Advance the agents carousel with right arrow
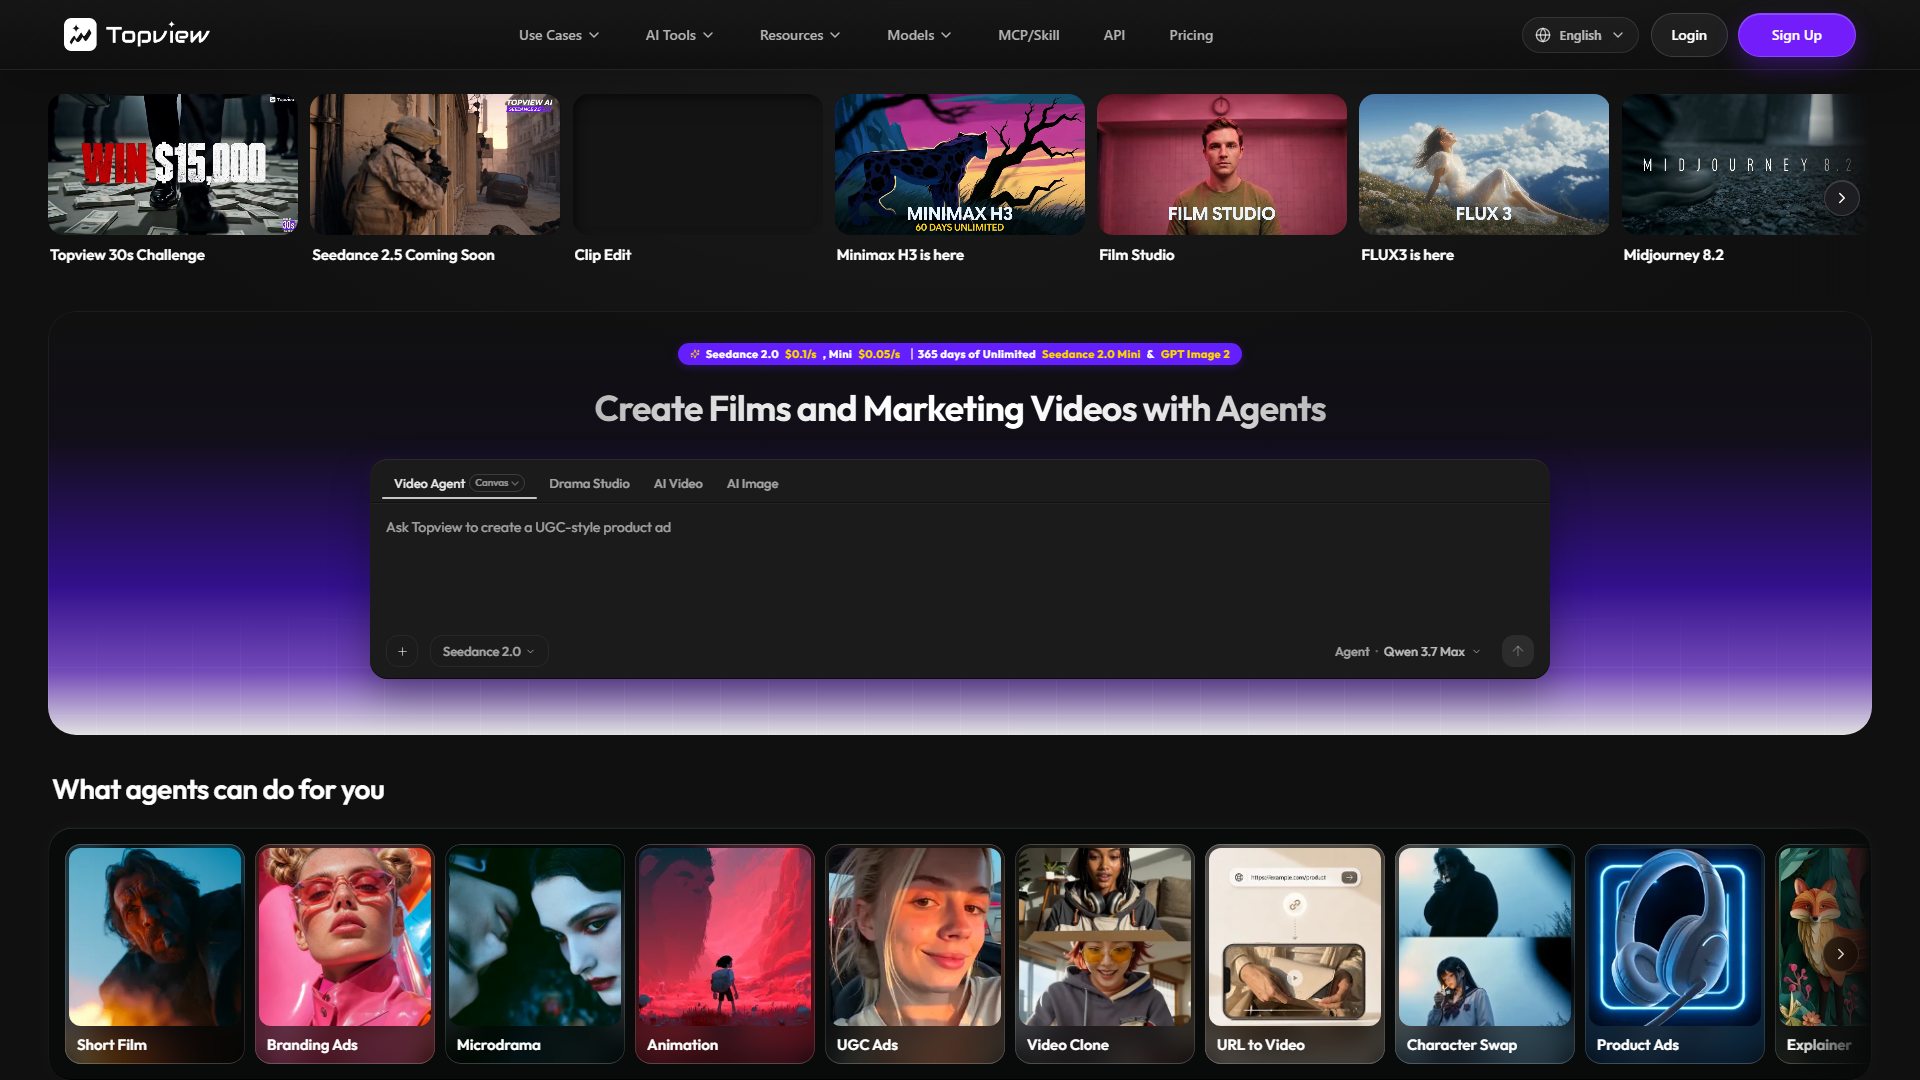1920x1080 pixels. tap(1840, 954)
